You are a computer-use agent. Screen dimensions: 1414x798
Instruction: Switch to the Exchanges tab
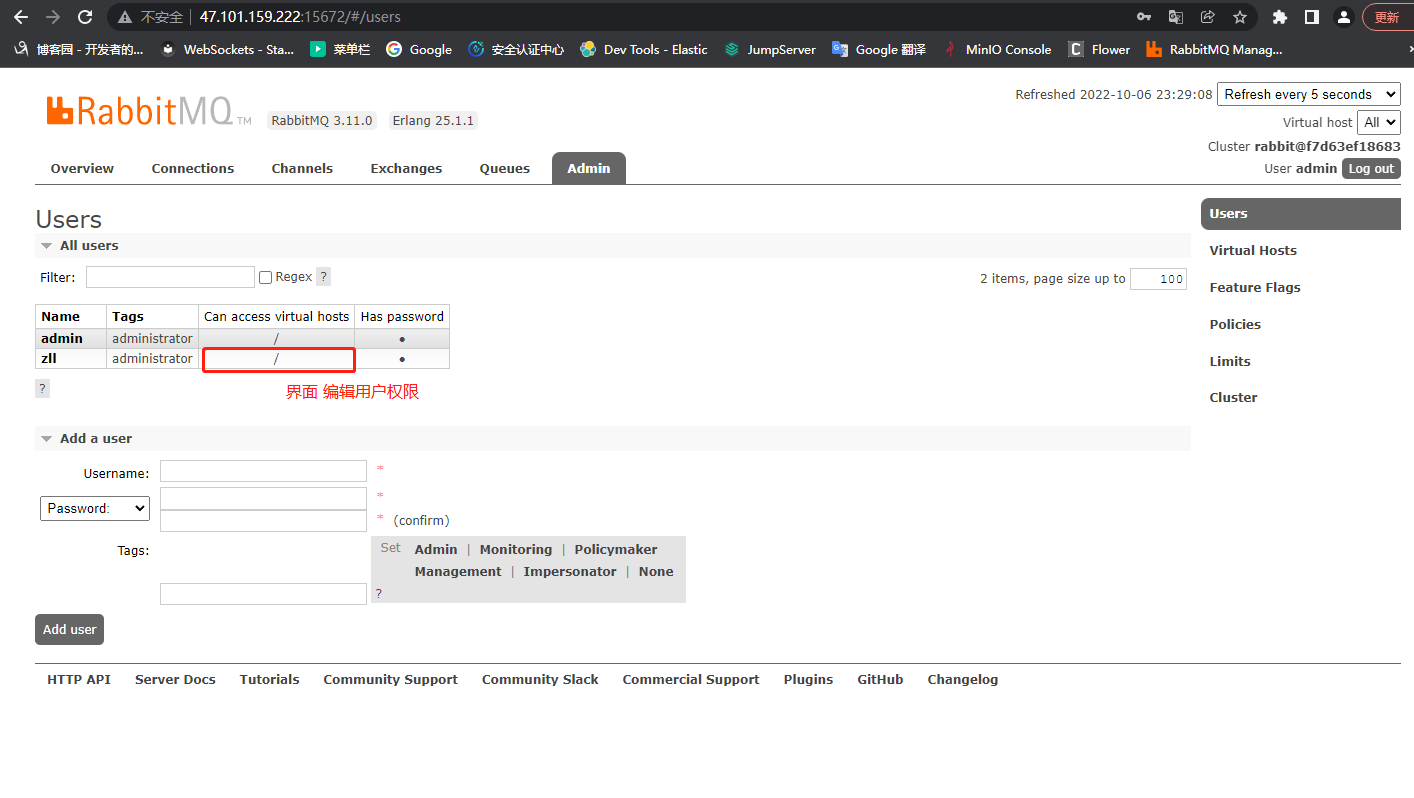[x=406, y=168]
